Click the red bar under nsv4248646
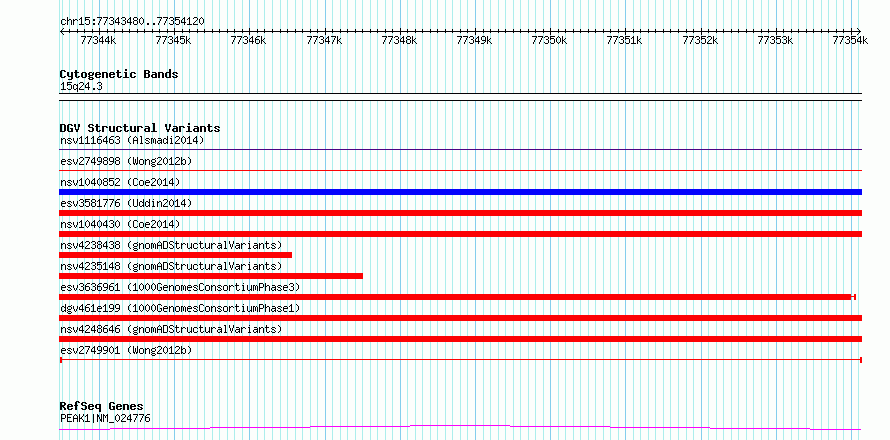 460,339
